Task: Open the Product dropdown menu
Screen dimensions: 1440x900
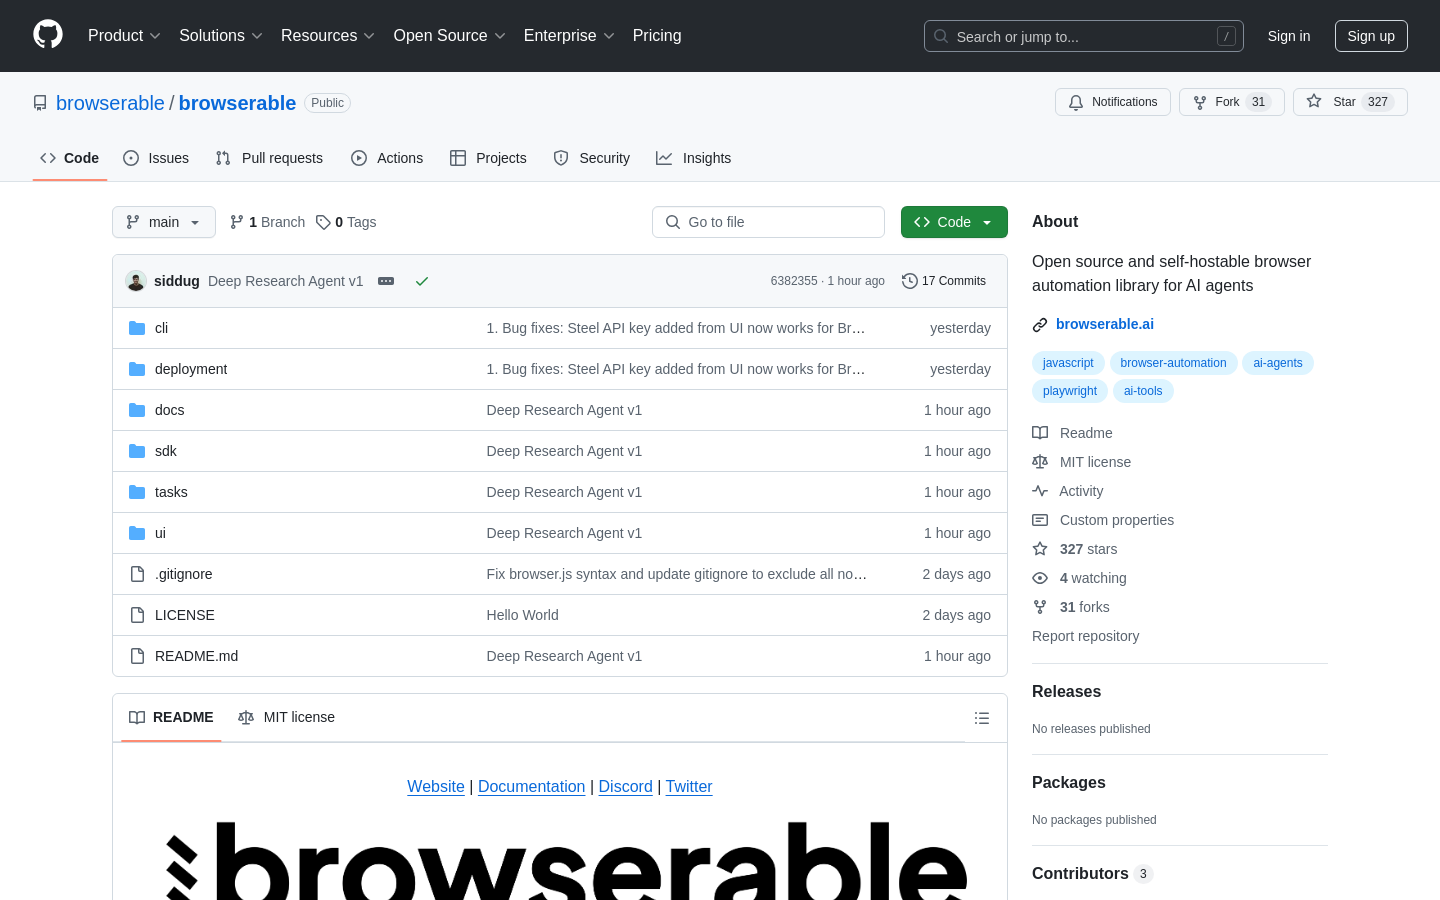Action: point(124,35)
